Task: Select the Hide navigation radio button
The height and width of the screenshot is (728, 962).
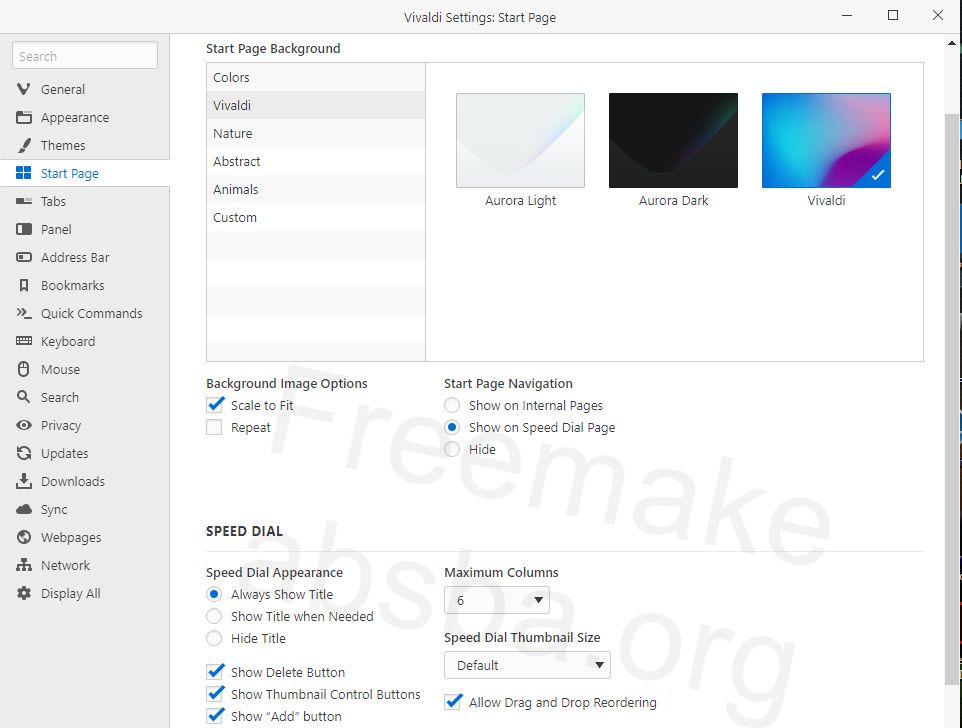Action: [452, 449]
